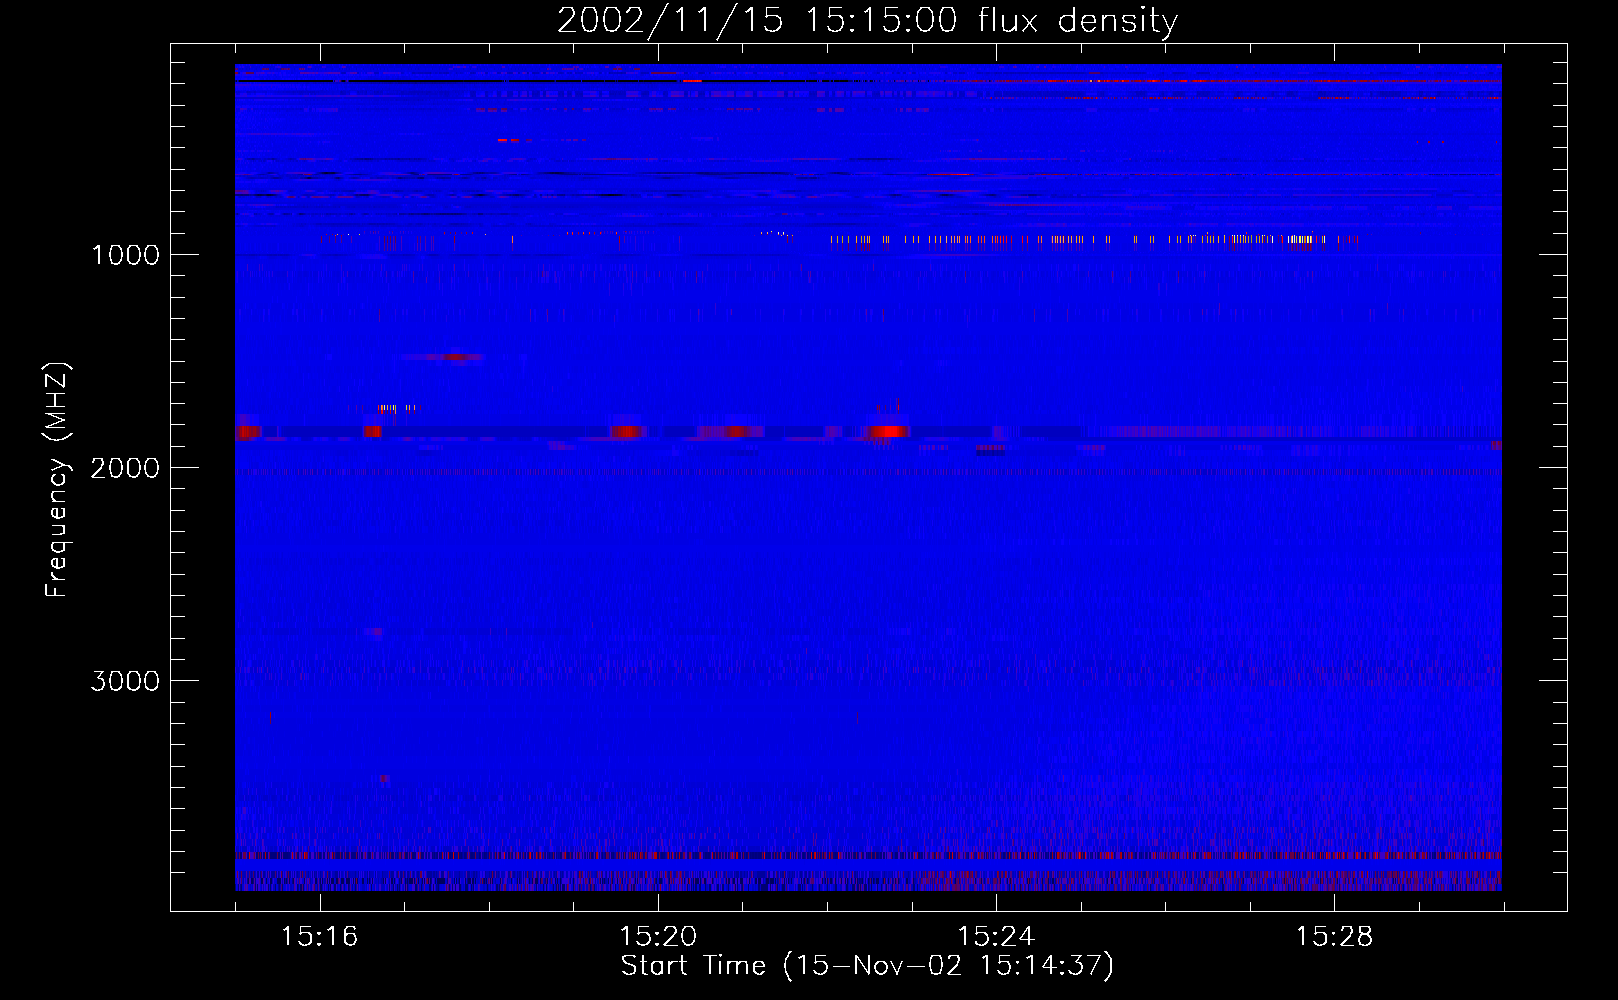Click the '2000' frequency tick label
Viewport: 1618px width, 1000px height.
[125, 468]
